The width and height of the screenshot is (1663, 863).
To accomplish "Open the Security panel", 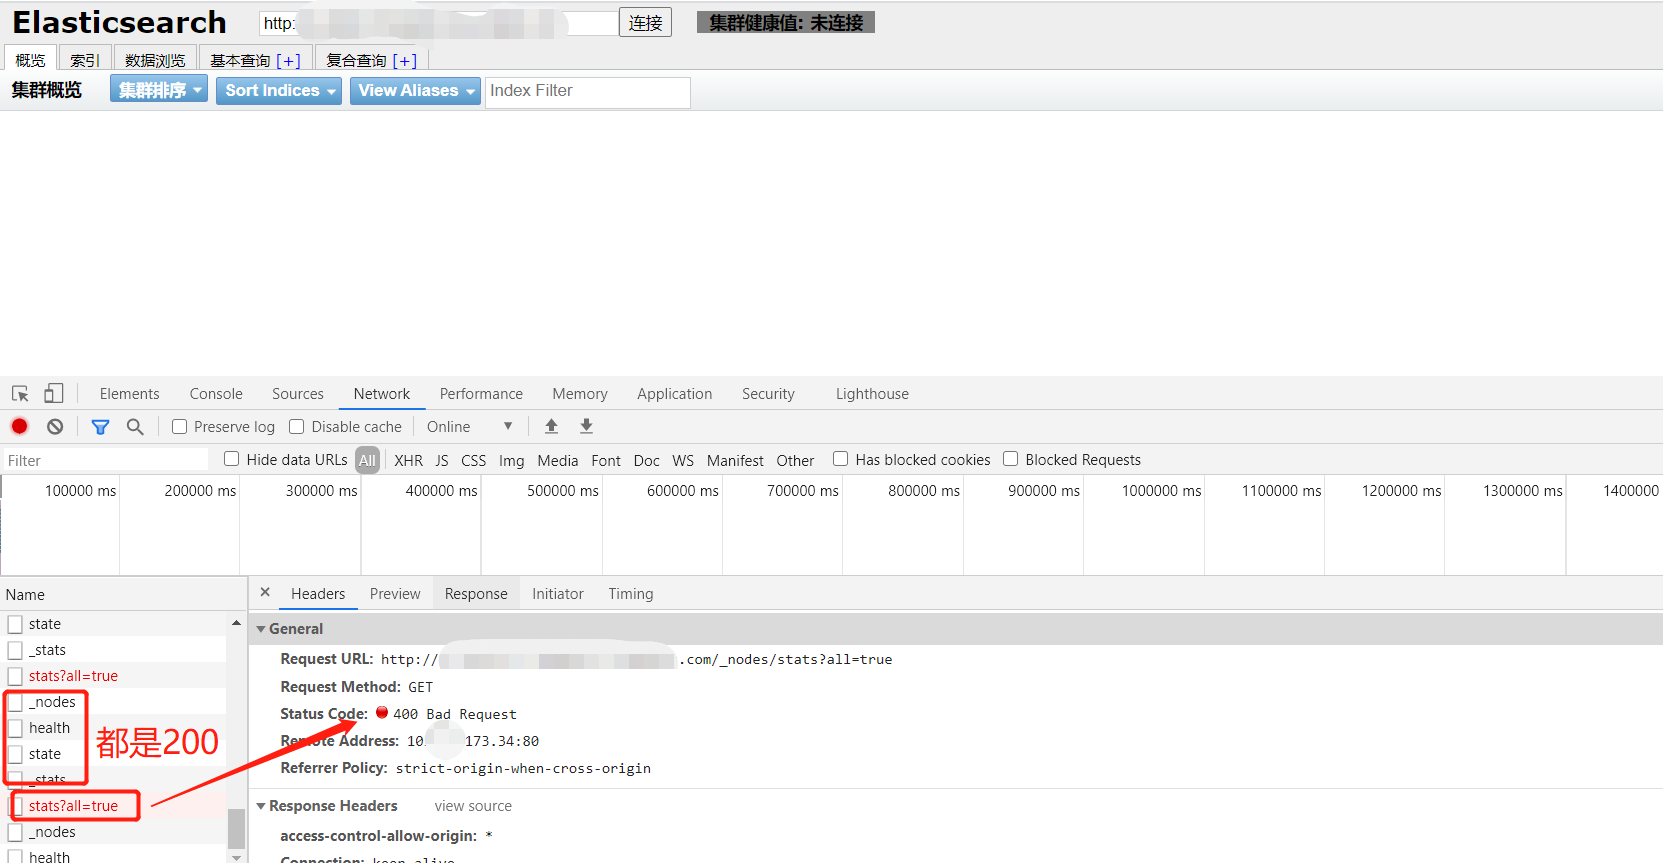I will 768,394.
